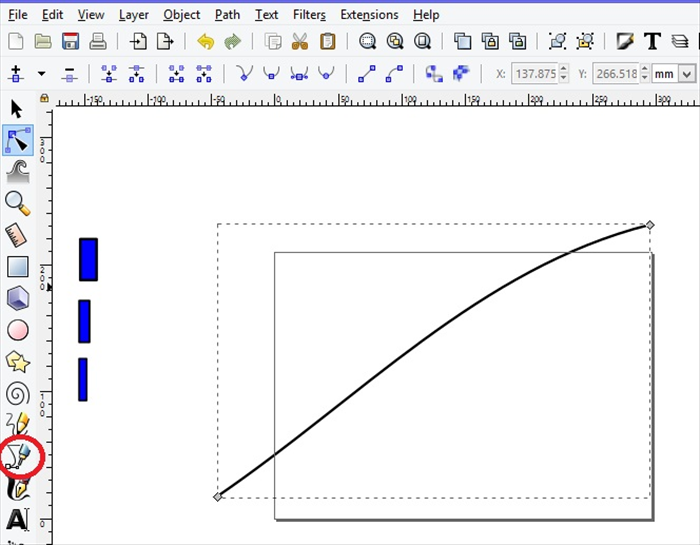Screen dimensions: 700x545
Task: Open the Path menu
Action: (x=227, y=15)
